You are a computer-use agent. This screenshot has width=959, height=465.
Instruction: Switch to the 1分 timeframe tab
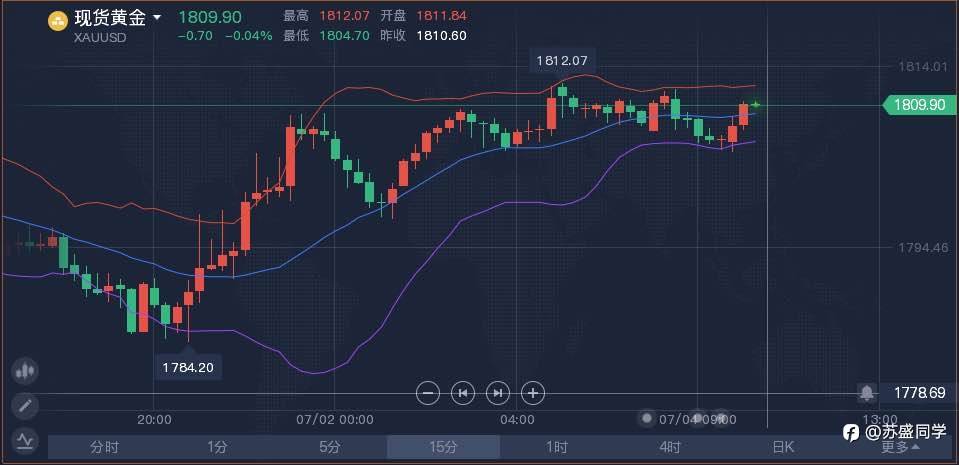(217, 447)
